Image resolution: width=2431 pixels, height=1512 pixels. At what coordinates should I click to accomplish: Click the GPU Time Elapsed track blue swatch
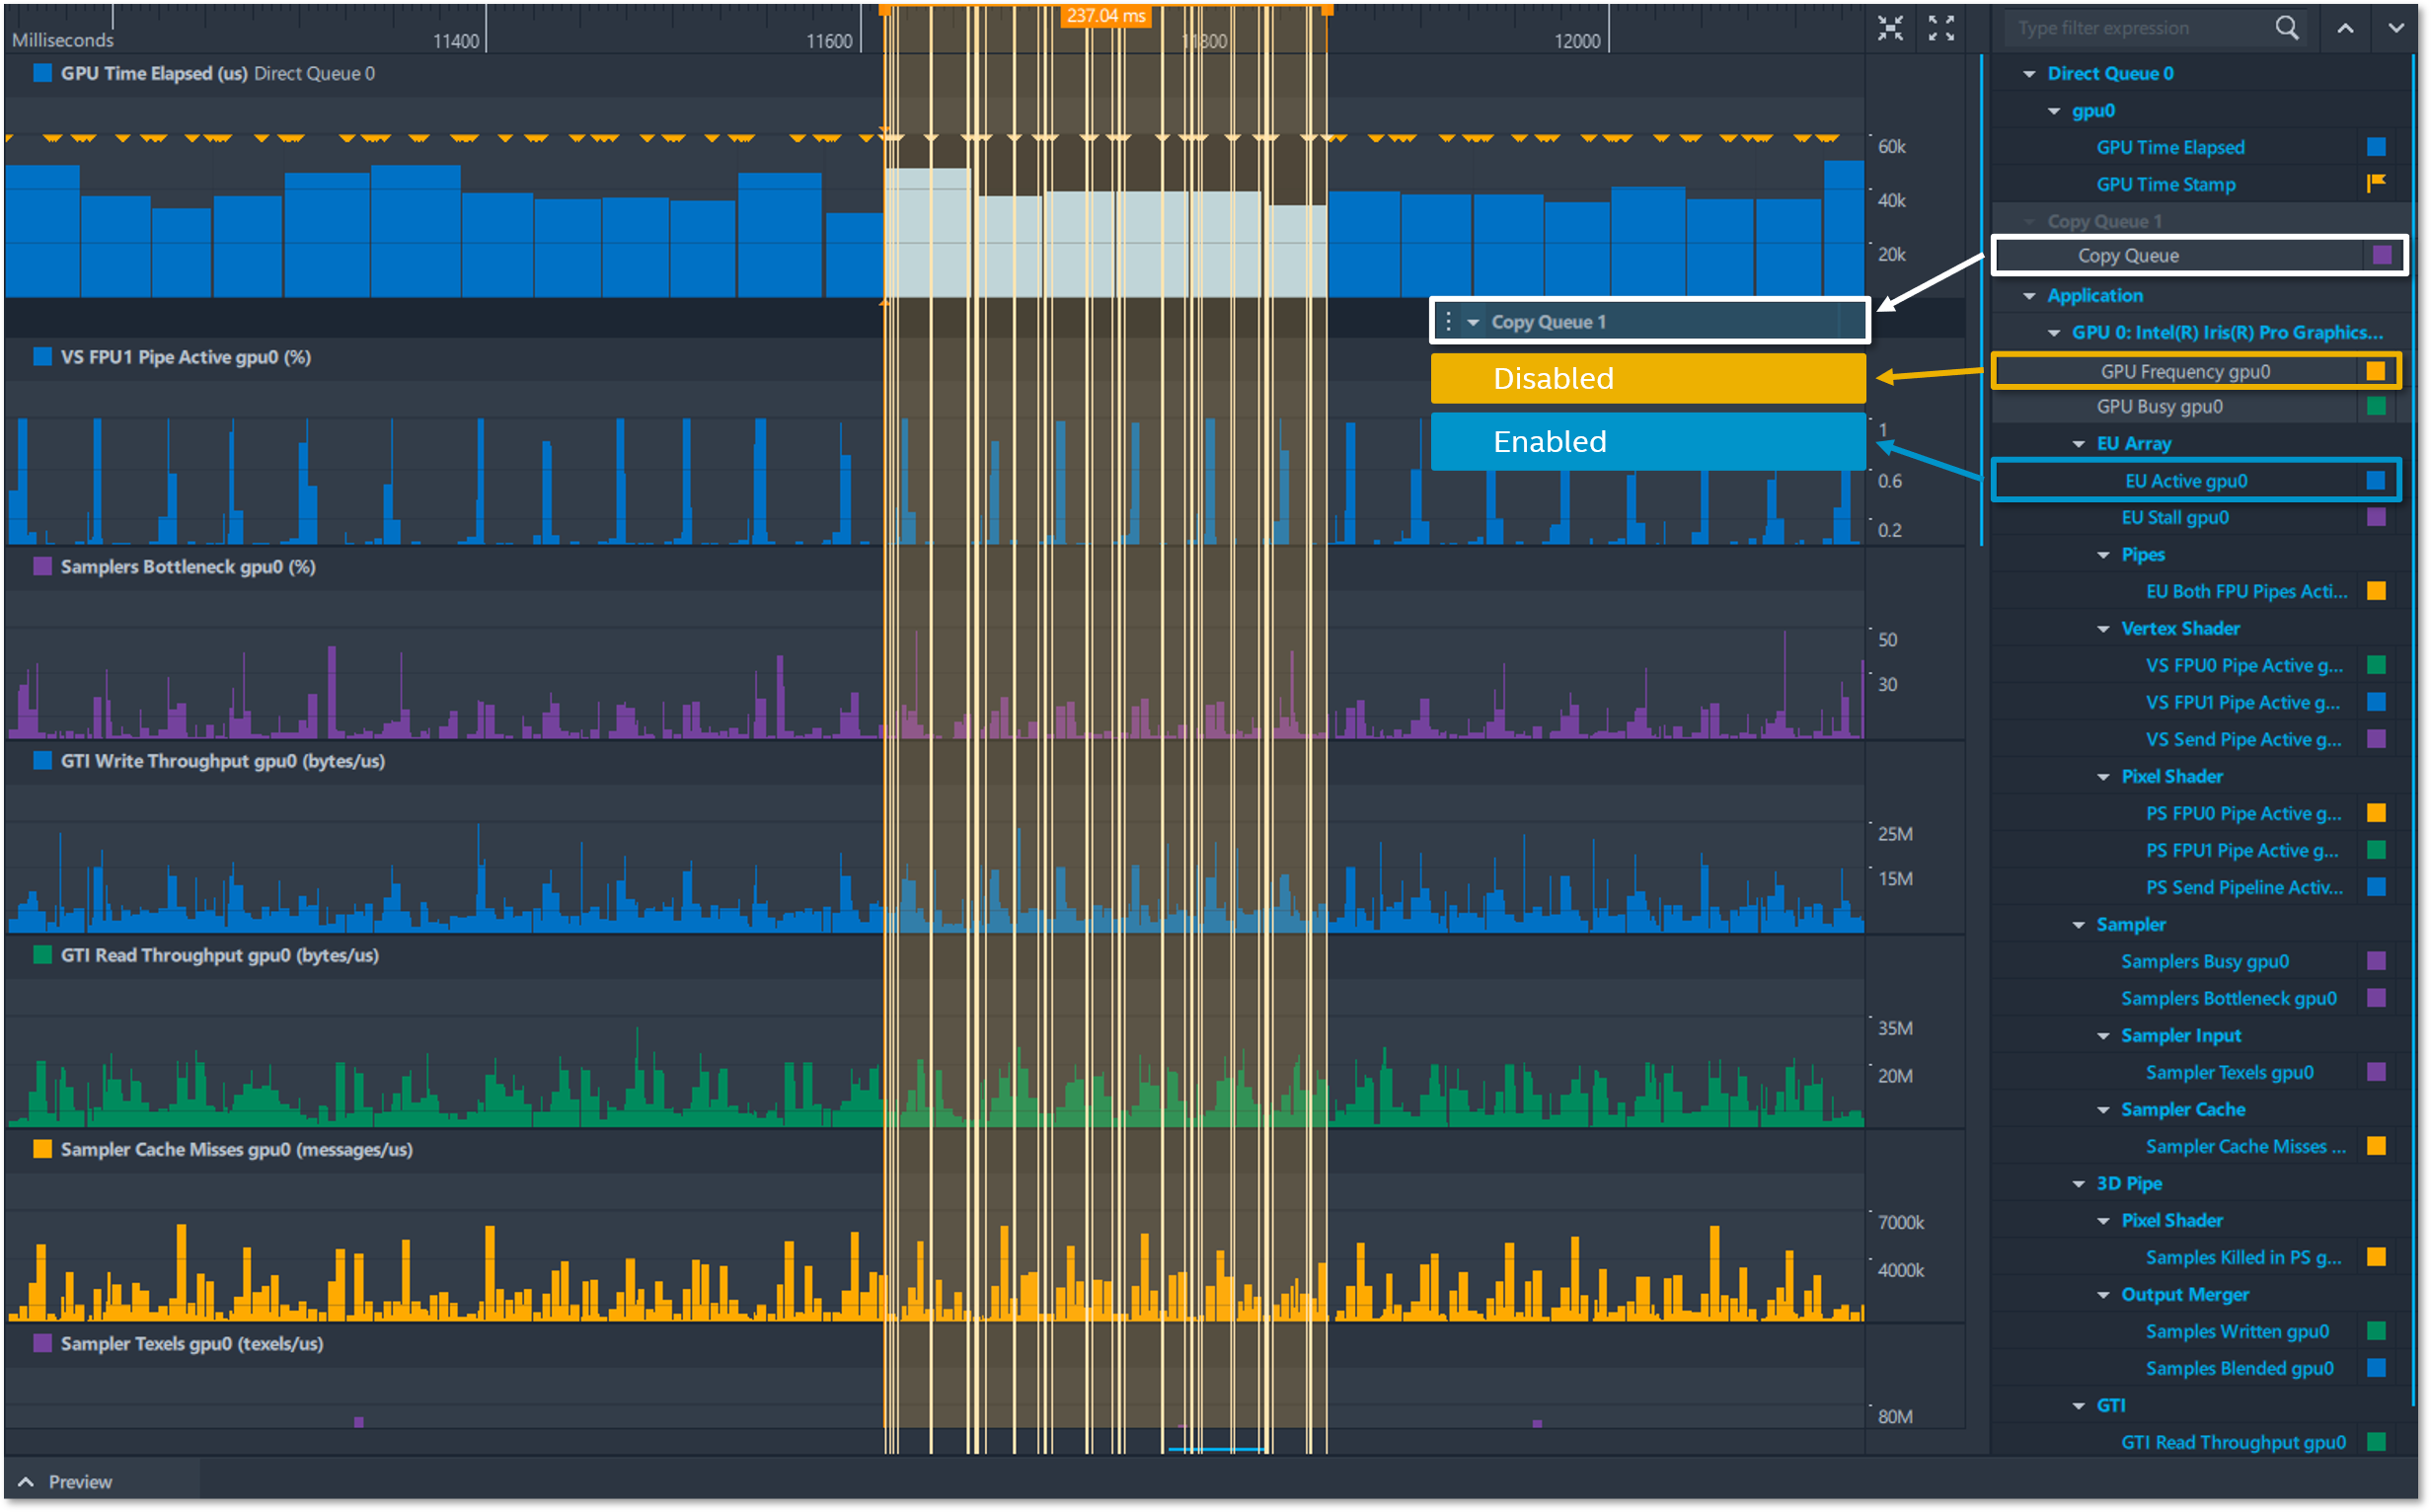[42, 73]
